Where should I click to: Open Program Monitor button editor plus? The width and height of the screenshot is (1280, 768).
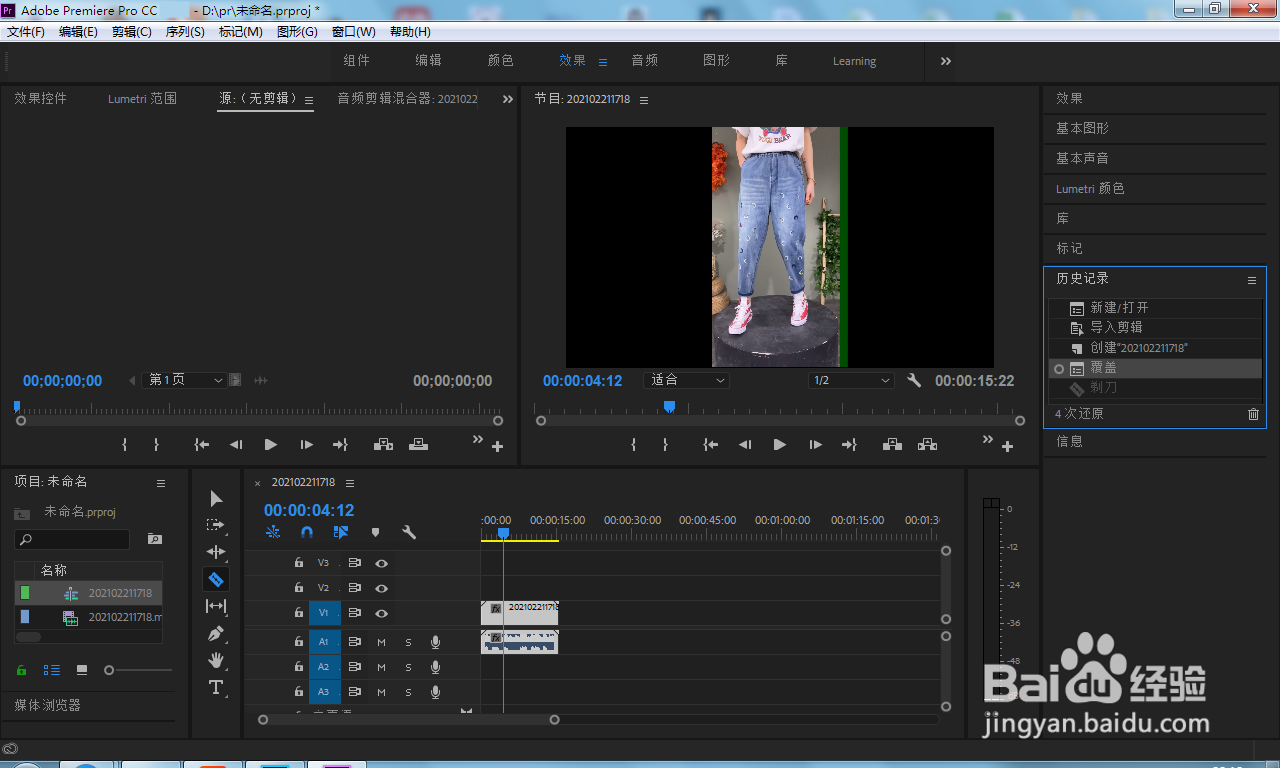pyautogui.click(x=1007, y=447)
